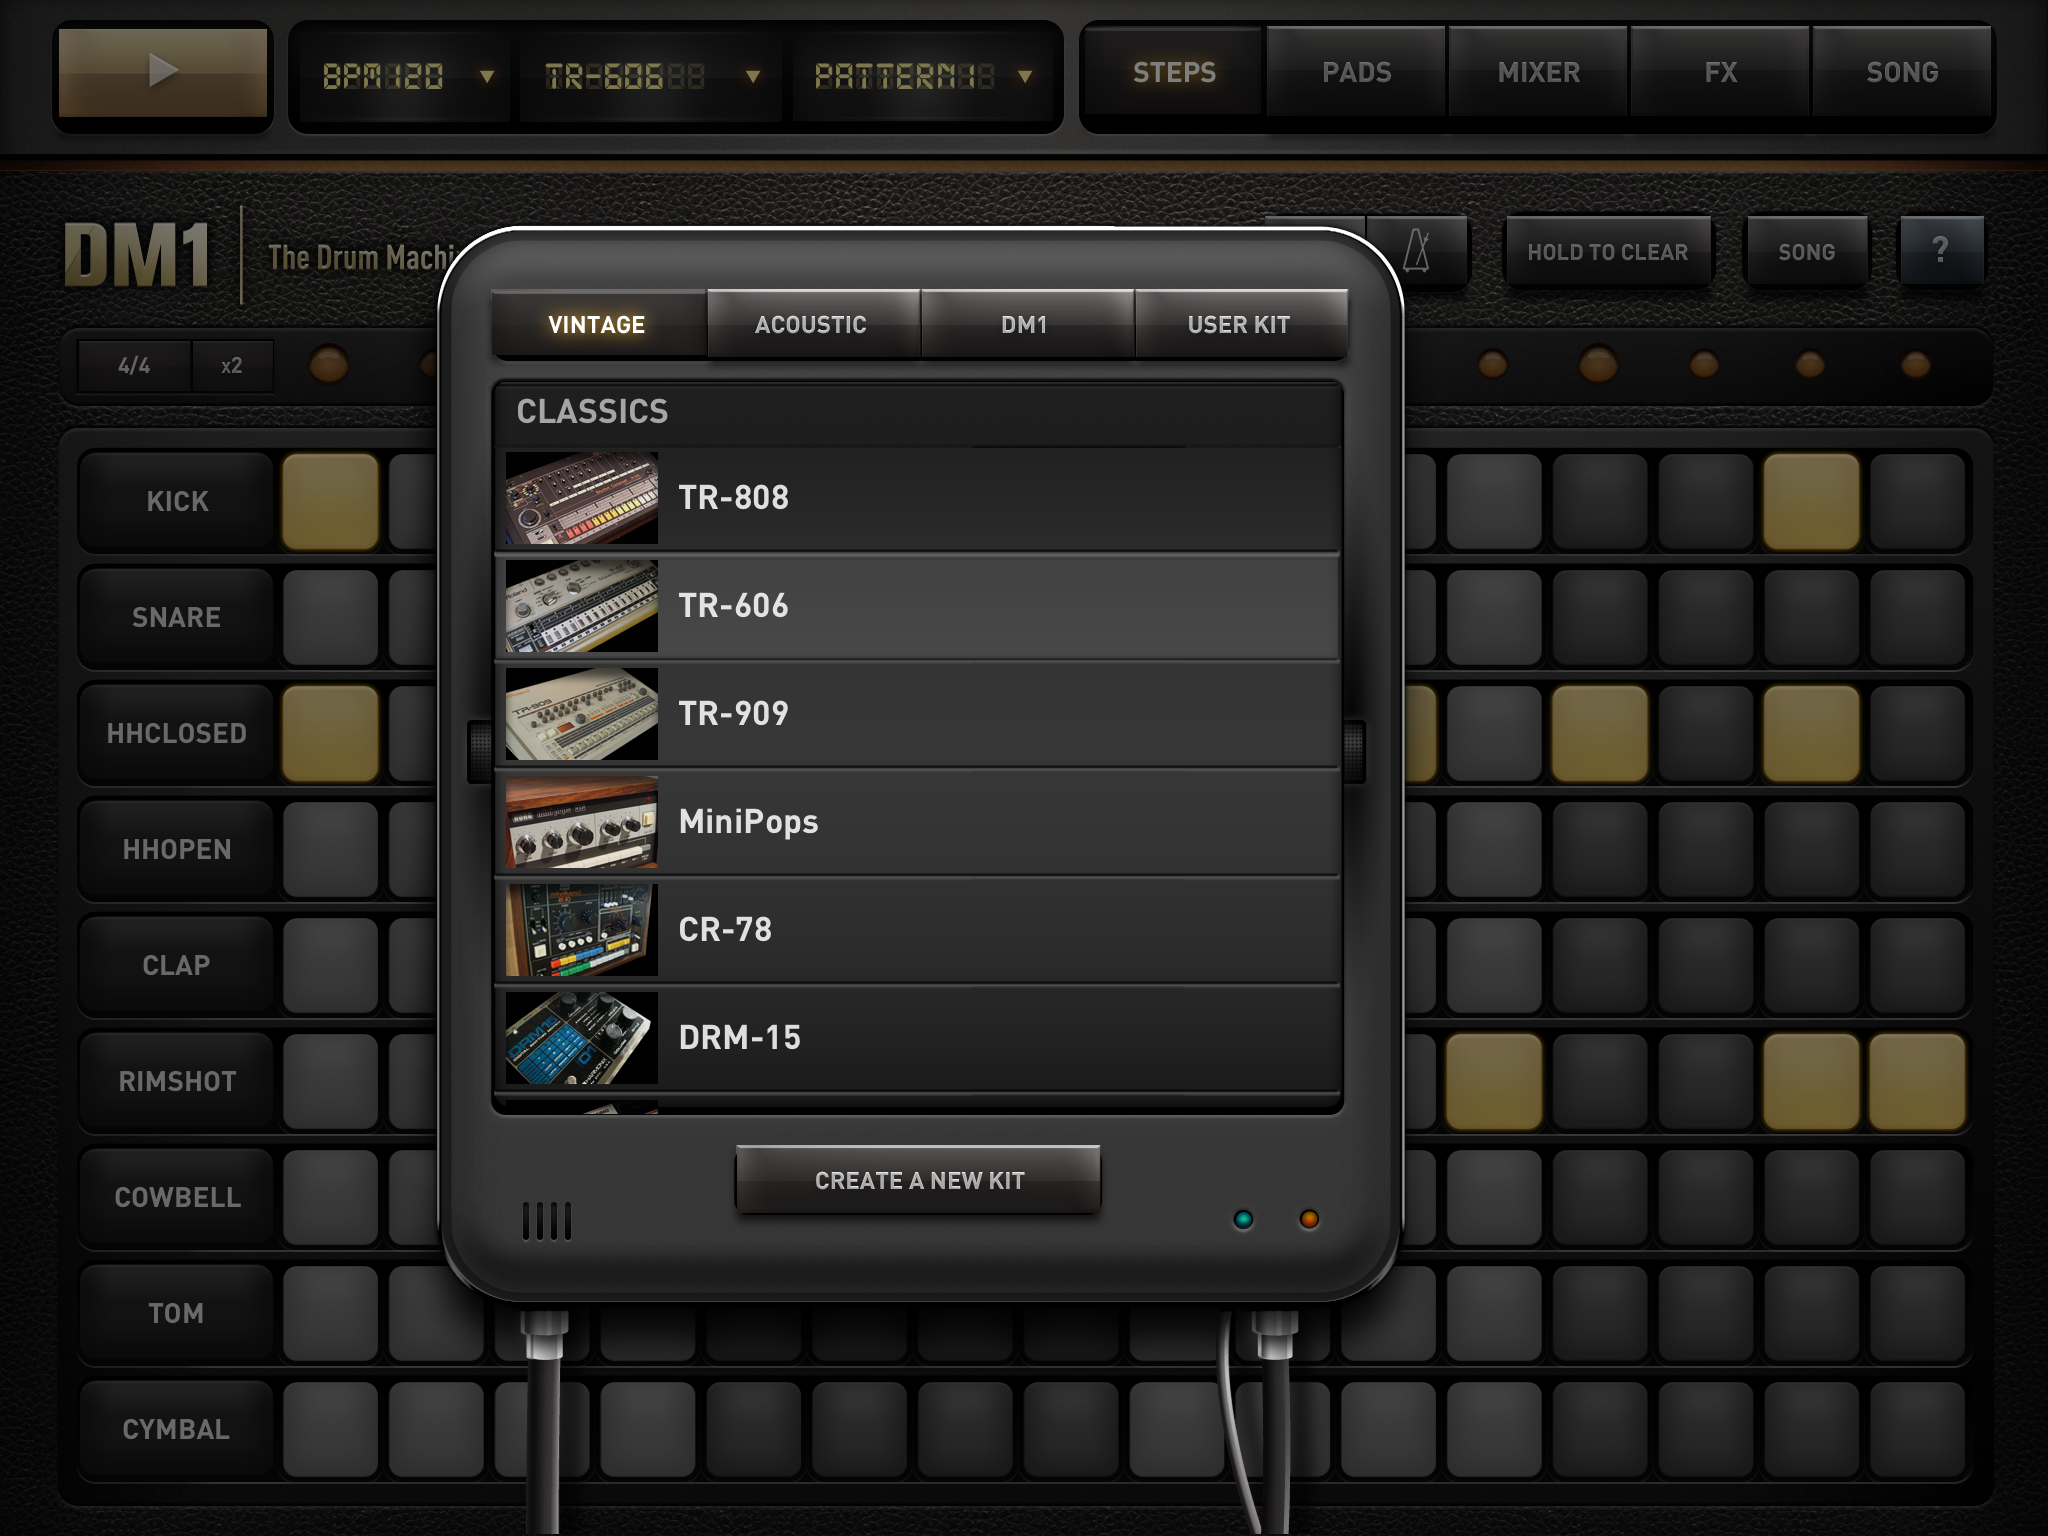The image size is (2048, 1536).
Task: Click the x2 pattern length control
Action: click(232, 366)
